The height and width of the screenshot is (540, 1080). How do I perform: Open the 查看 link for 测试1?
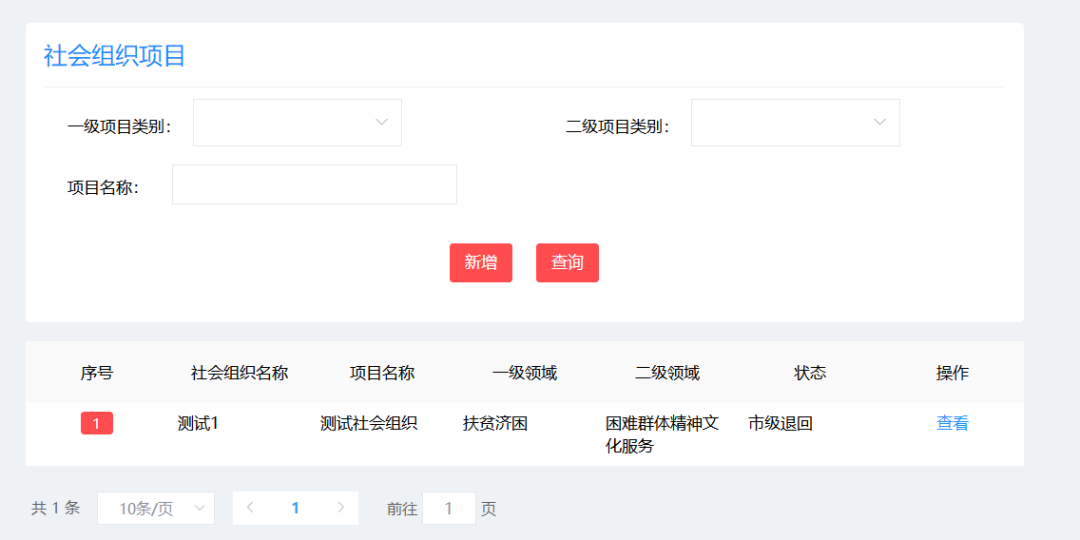point(952,424)
